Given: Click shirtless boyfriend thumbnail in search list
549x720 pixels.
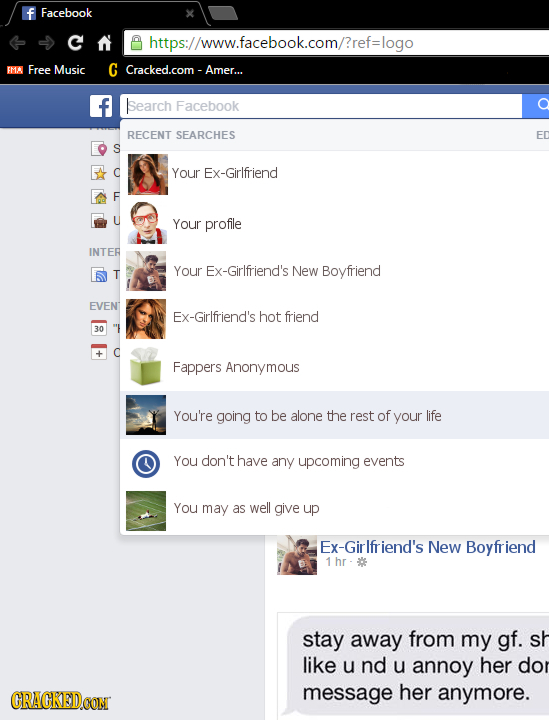Looking at the screenshot, I should 146,271.
